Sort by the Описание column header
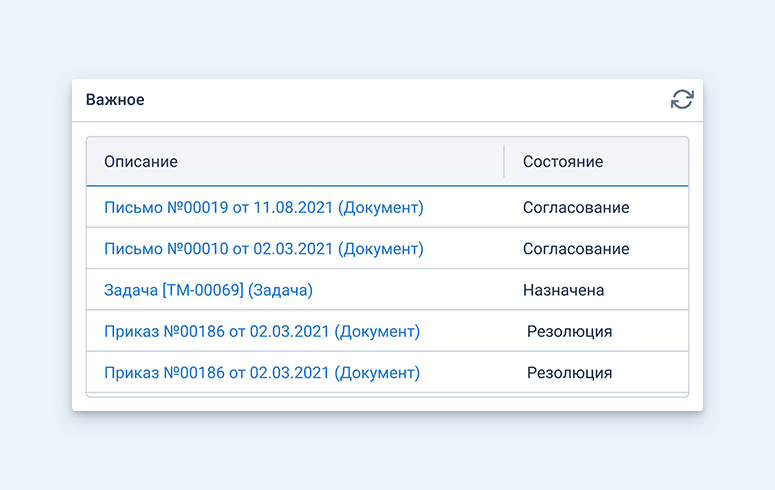Screen dimensions: 775x490 click(141, 162)
